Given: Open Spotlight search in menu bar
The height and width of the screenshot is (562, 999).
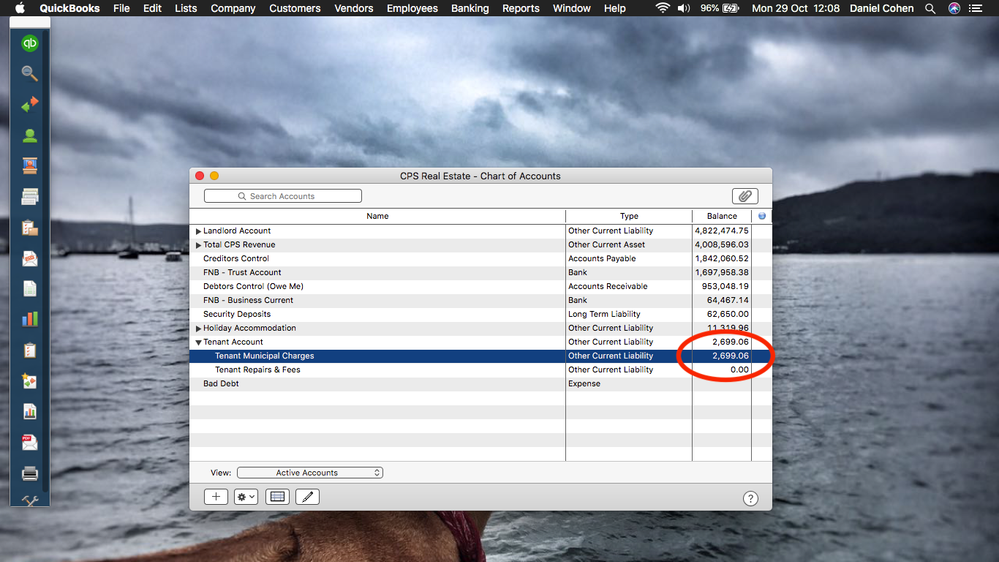Looking at the screenshot, I should pos(930,8).
